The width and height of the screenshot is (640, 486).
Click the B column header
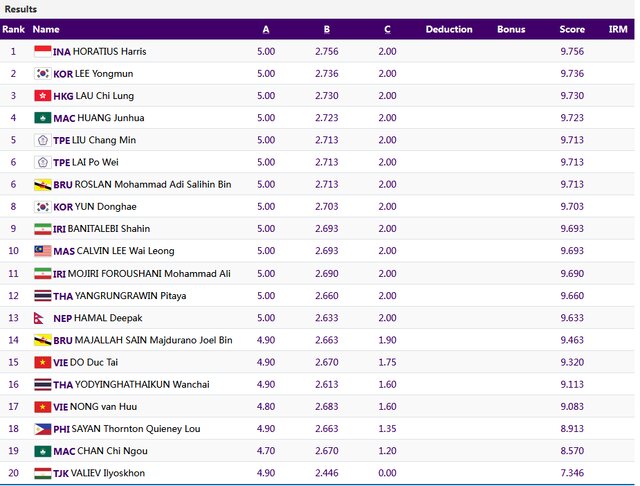[326, 29]
